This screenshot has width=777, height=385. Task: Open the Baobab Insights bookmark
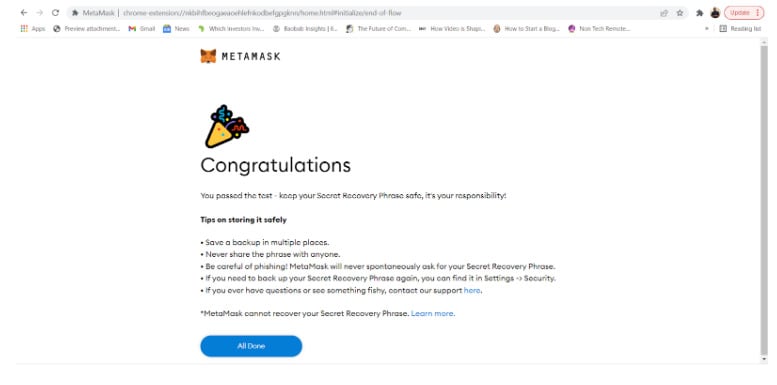305,29
